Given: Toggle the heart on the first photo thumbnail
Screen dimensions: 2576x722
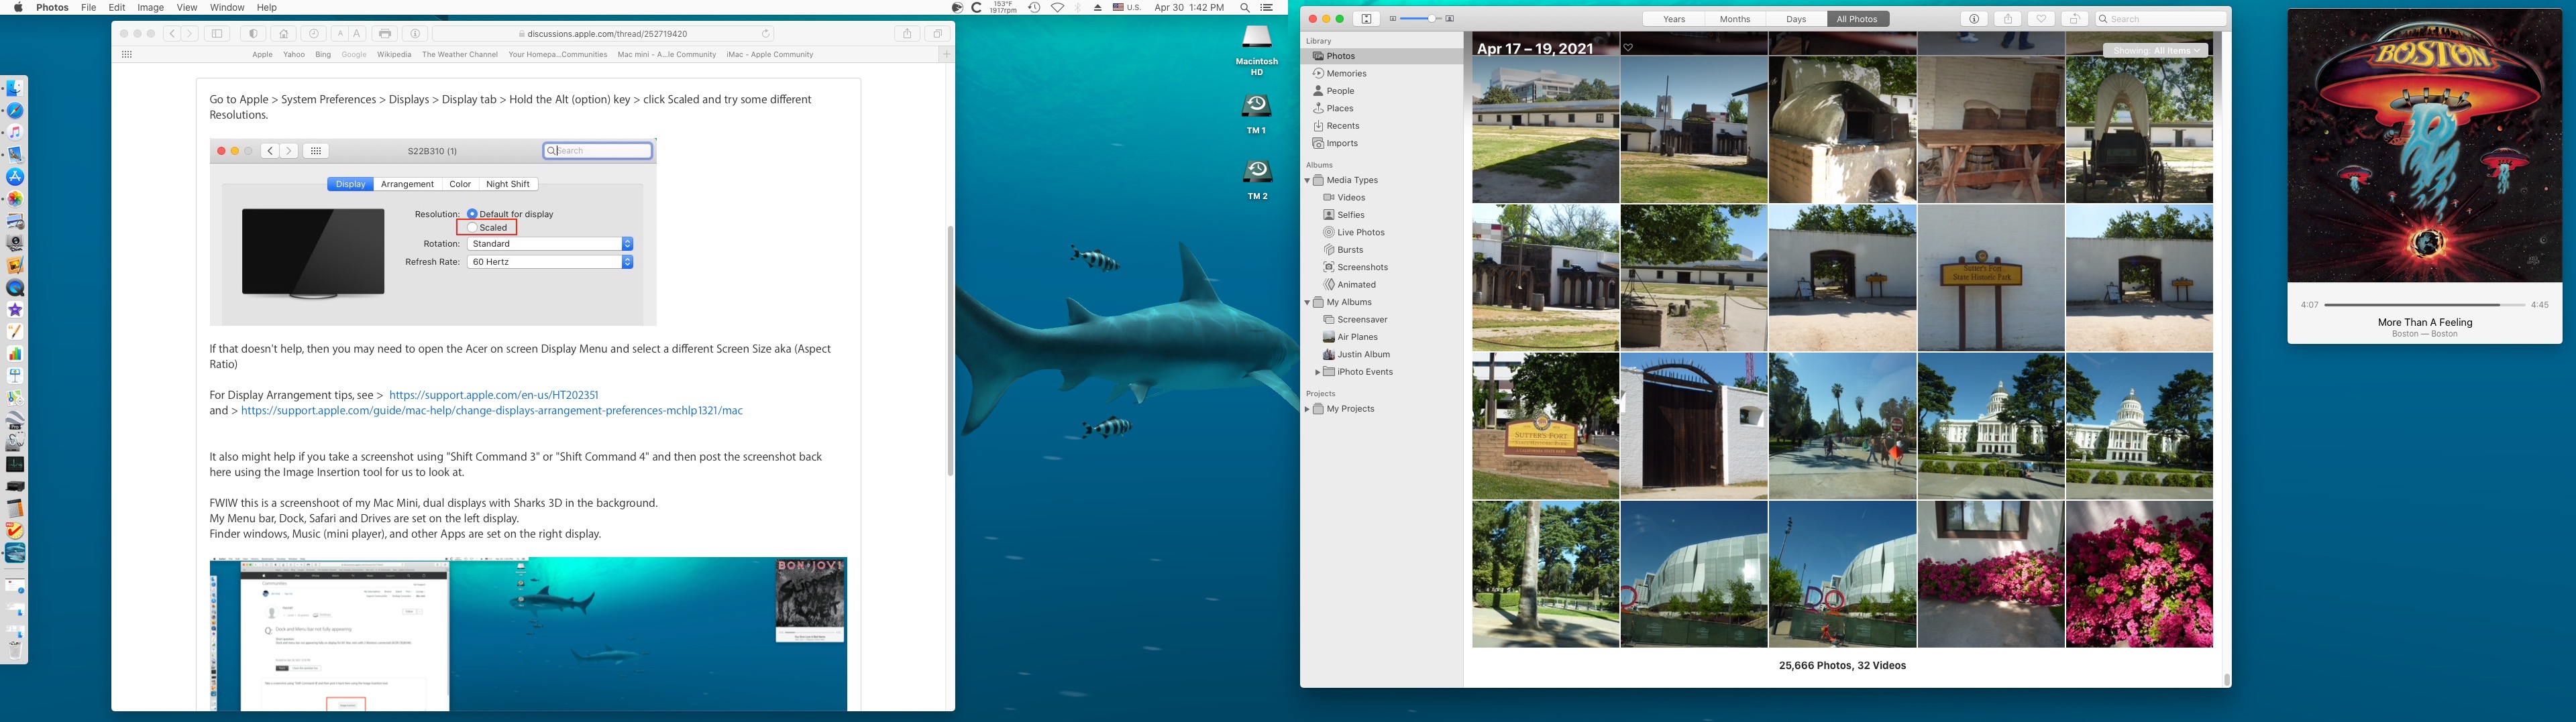Looking at the screenshot, I should click(1628, 48).
